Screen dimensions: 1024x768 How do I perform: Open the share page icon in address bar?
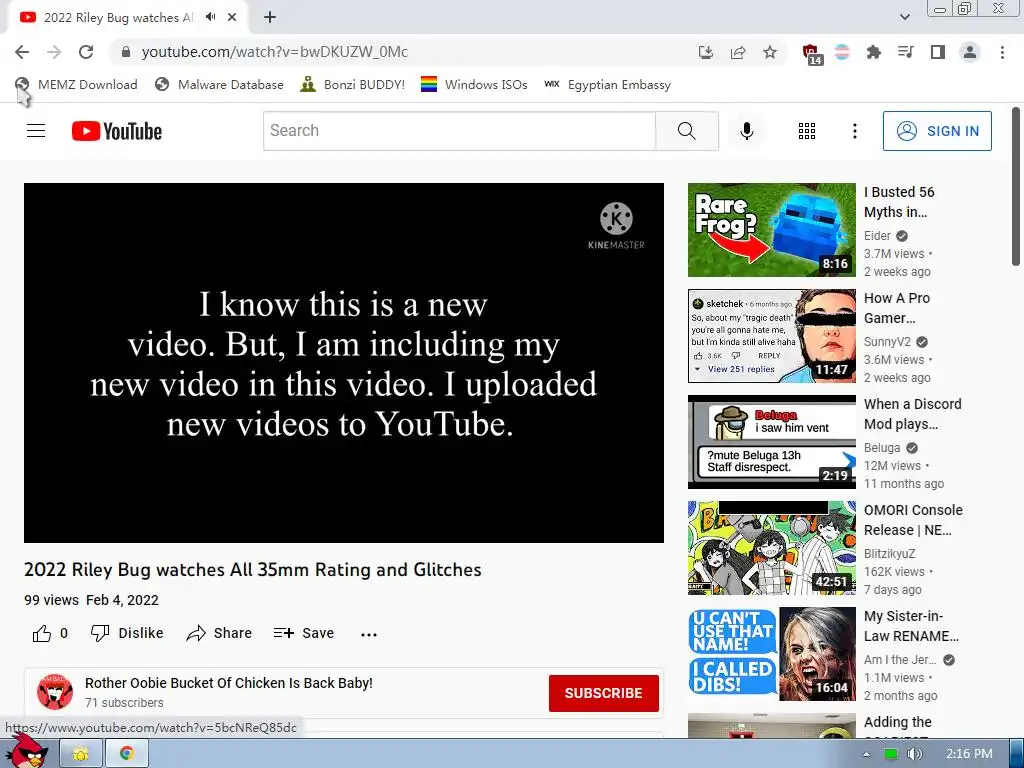[738, 52]
